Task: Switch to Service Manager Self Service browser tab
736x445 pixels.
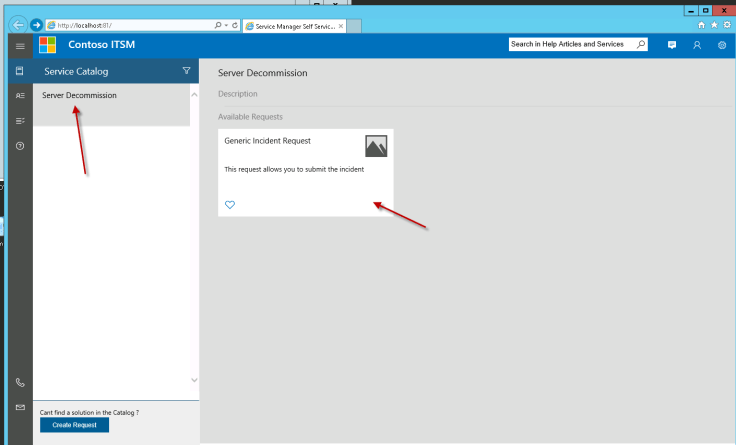Action: point(293,25)
